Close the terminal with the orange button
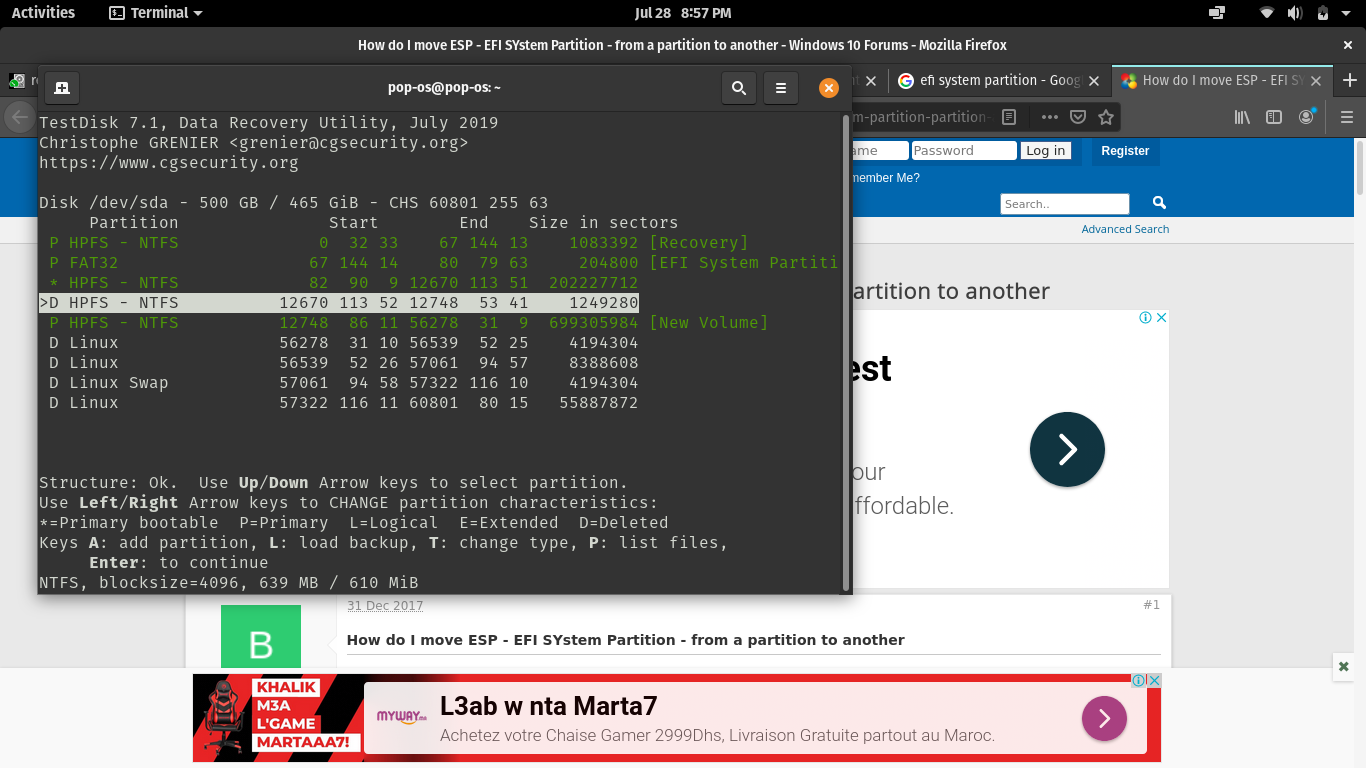 point(828,88)
